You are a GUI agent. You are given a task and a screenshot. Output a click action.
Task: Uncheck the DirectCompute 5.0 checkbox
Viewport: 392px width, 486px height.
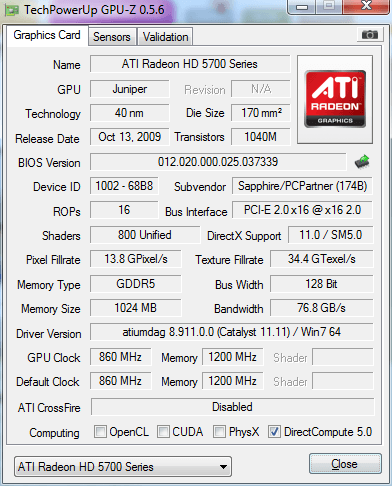click(274, 431)
